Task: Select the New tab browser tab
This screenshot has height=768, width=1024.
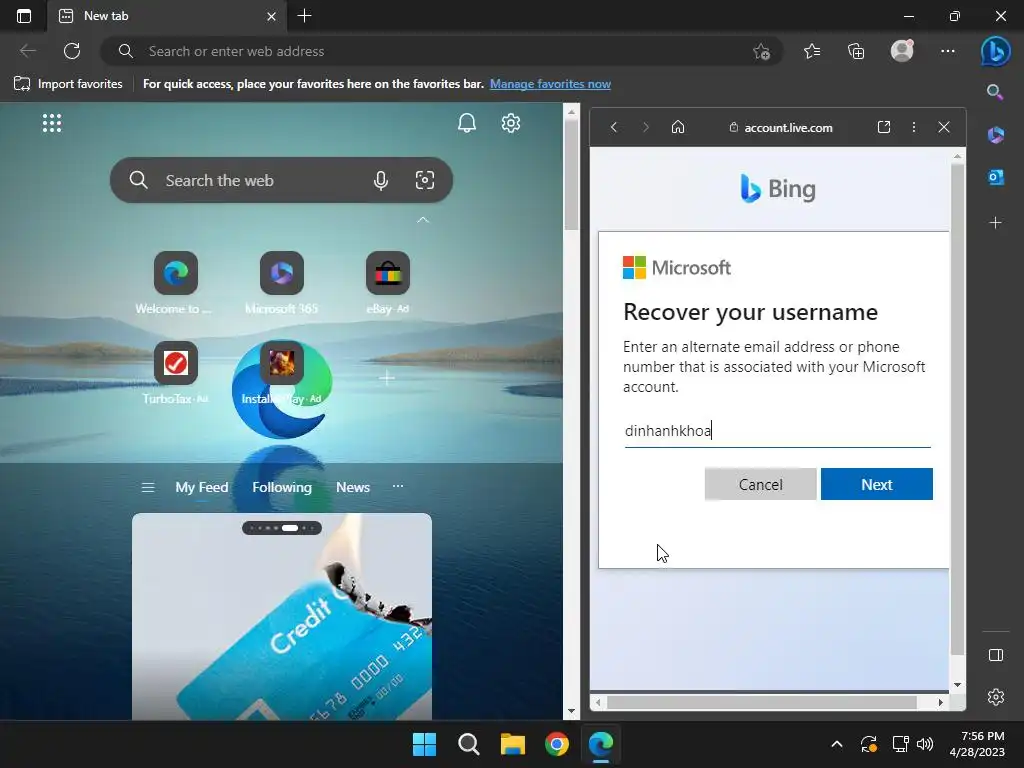Action: point(167,16)
